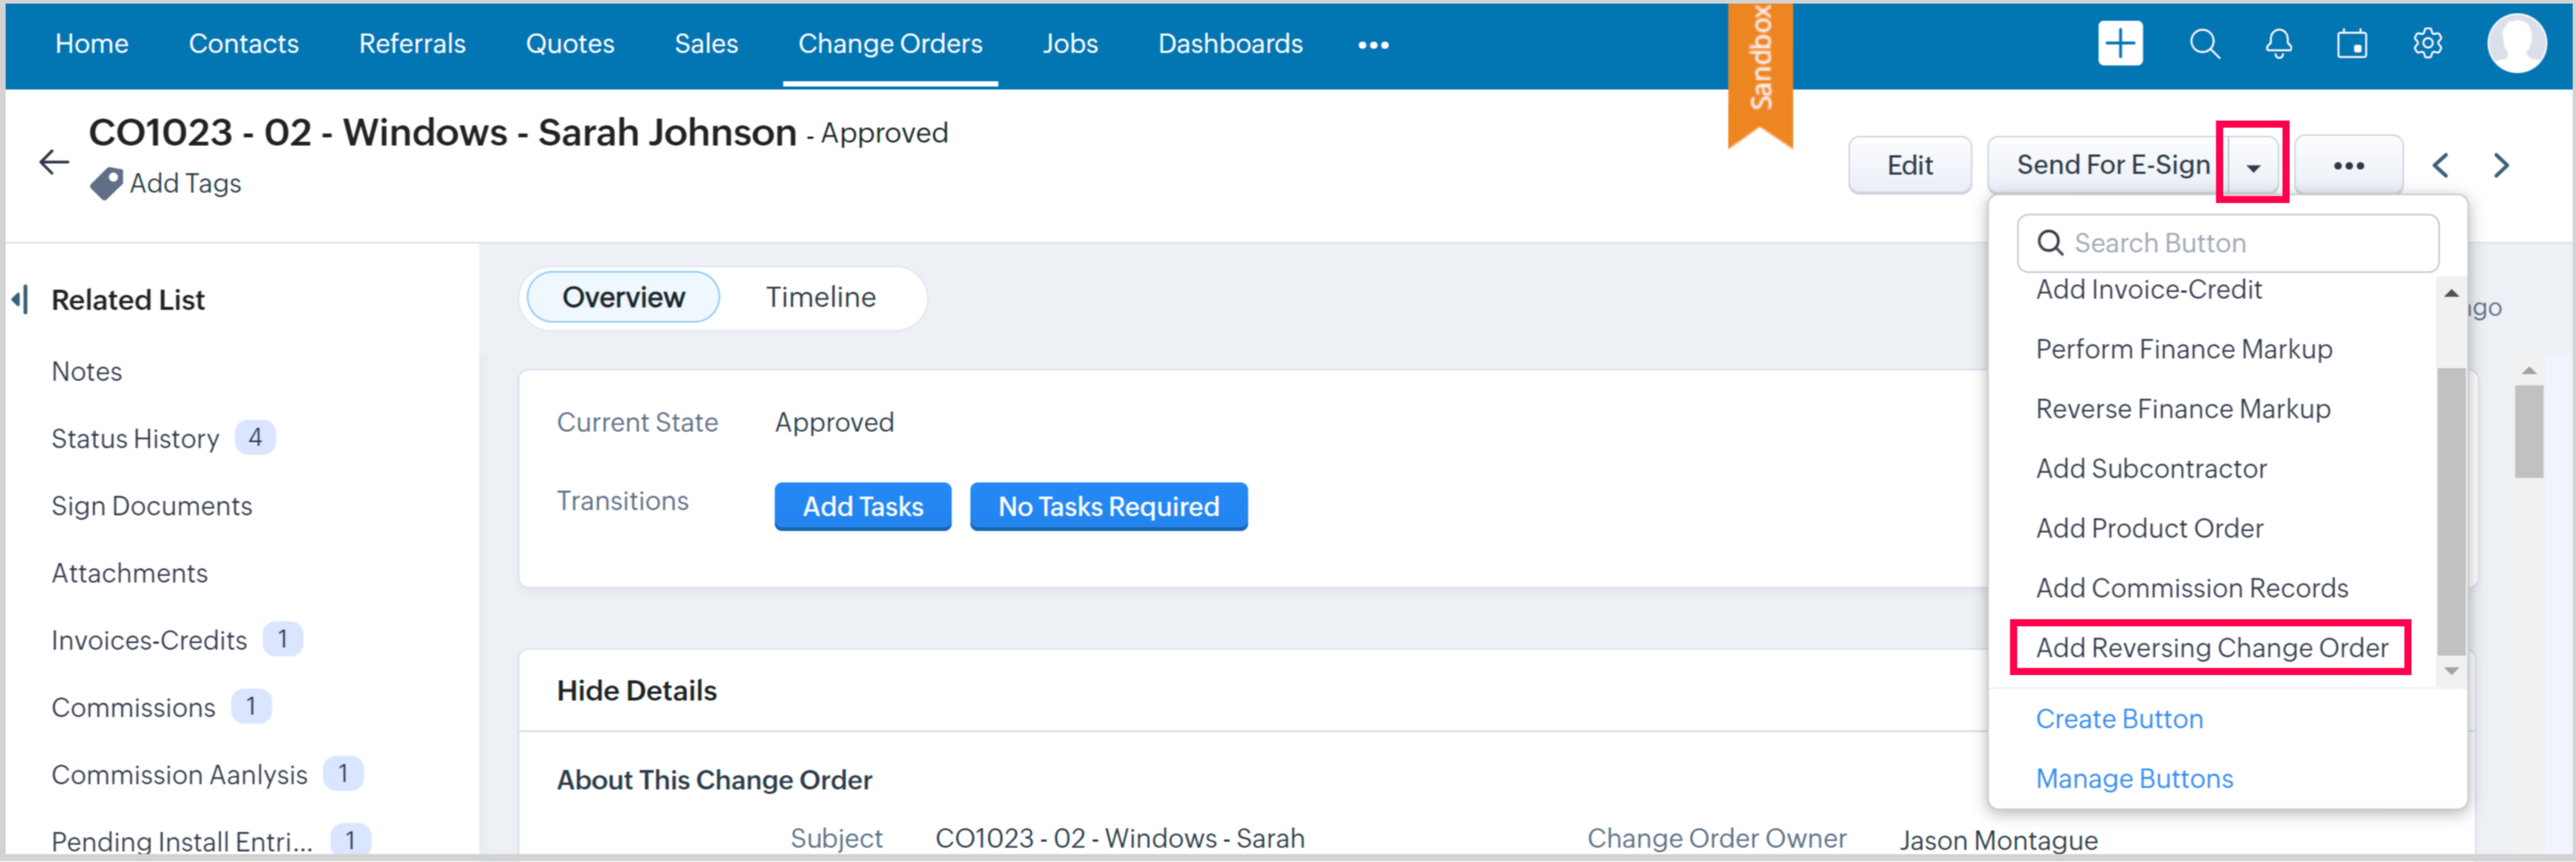The height and width of the screenshot is (862, 2576).
Task: Collapse the Related List sidebar
Action: click(19, 299)
